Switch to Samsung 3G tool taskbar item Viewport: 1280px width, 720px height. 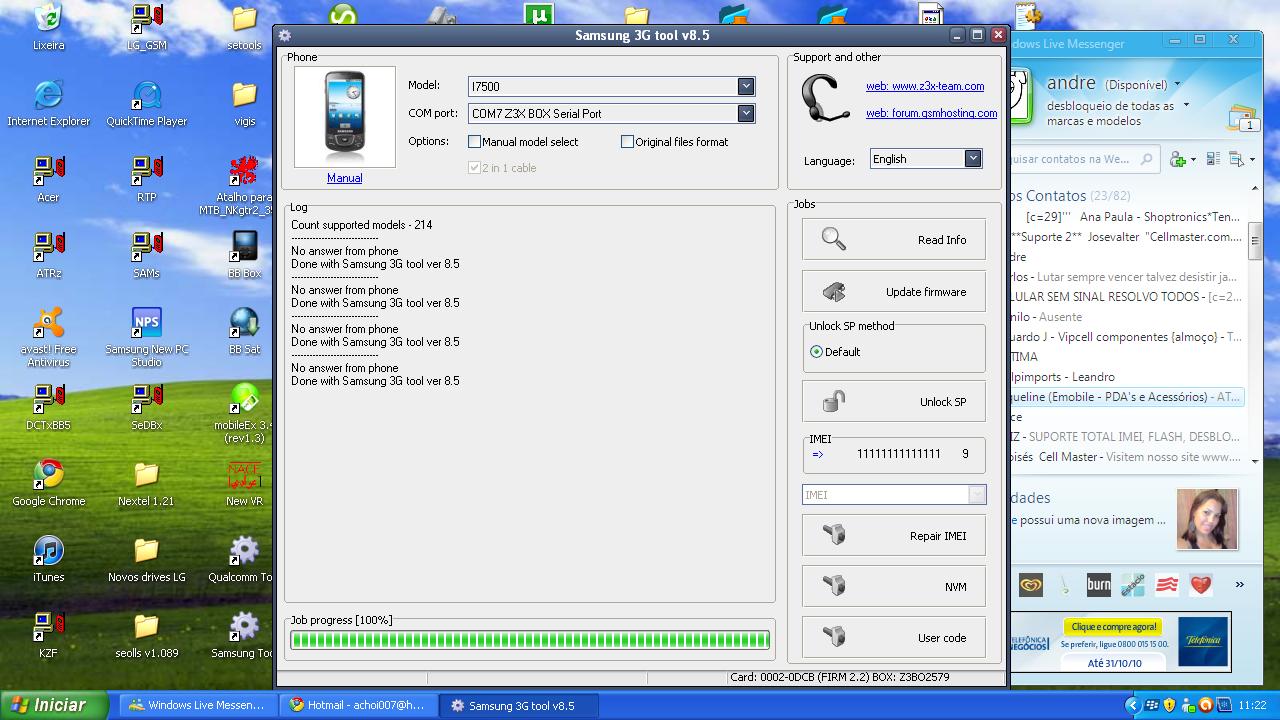(x=520, y=705)
